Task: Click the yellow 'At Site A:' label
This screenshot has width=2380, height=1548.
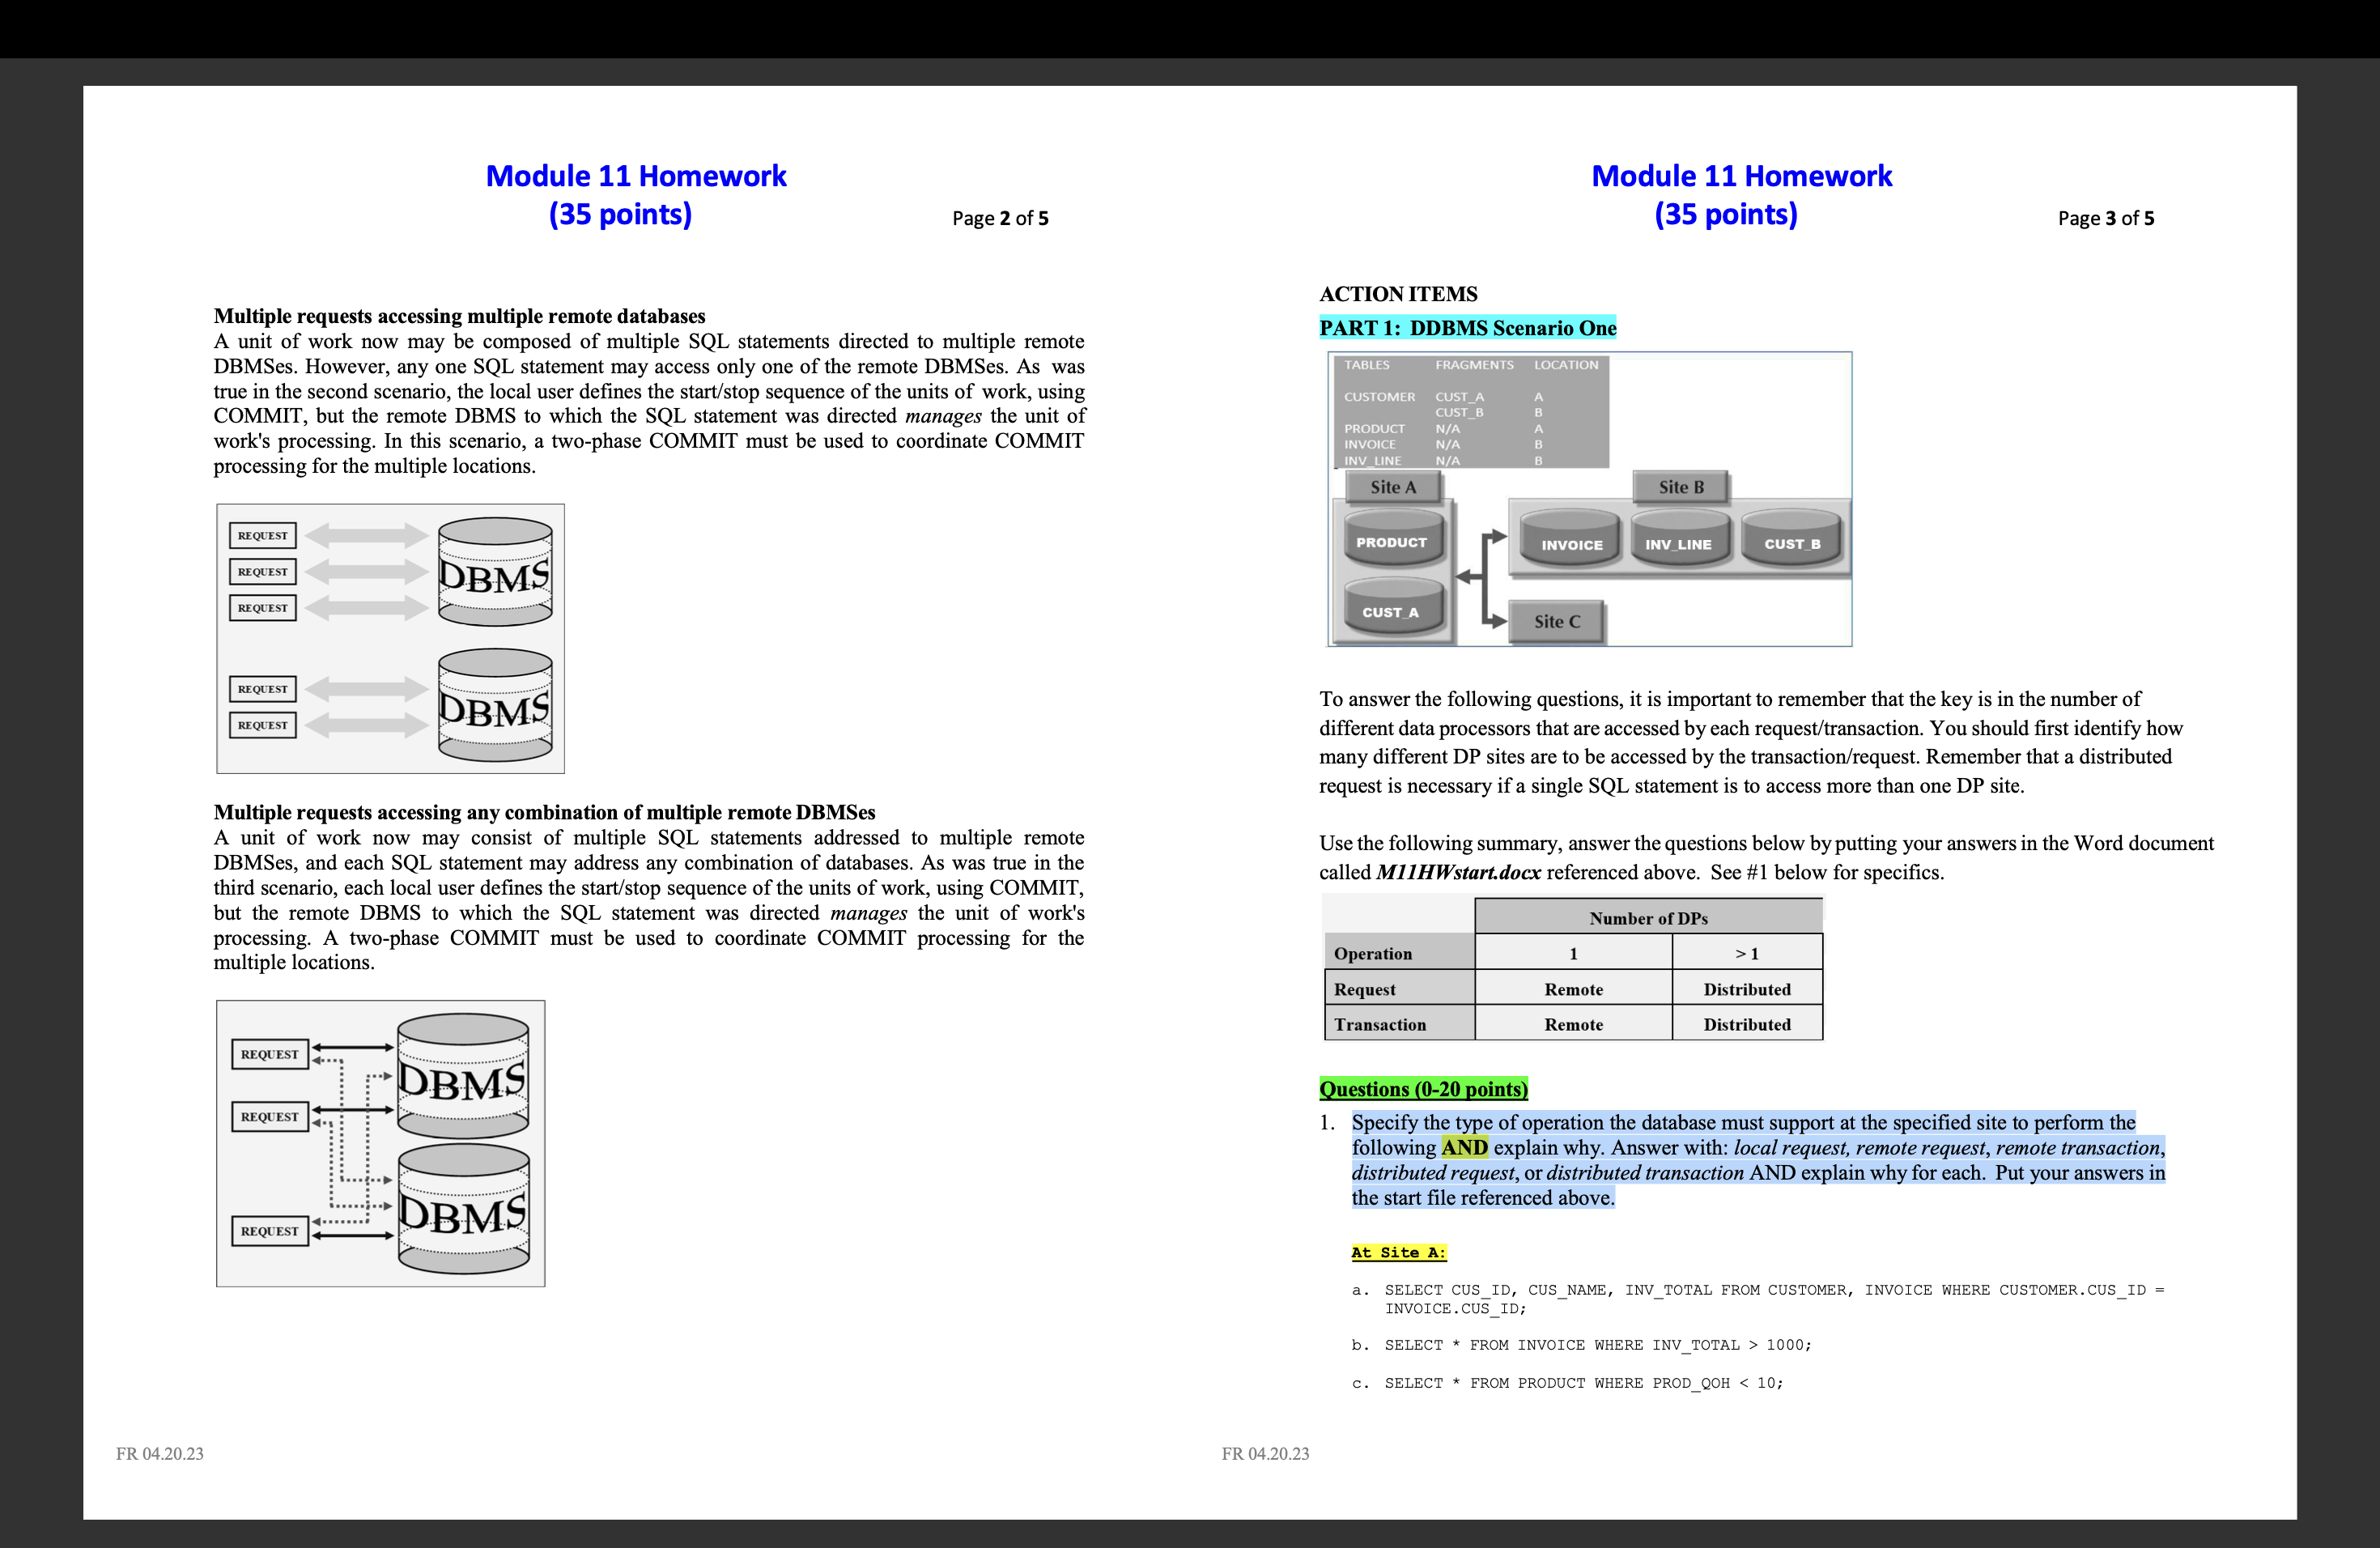Action: pyautogui.click(x=1397, y=1252)
